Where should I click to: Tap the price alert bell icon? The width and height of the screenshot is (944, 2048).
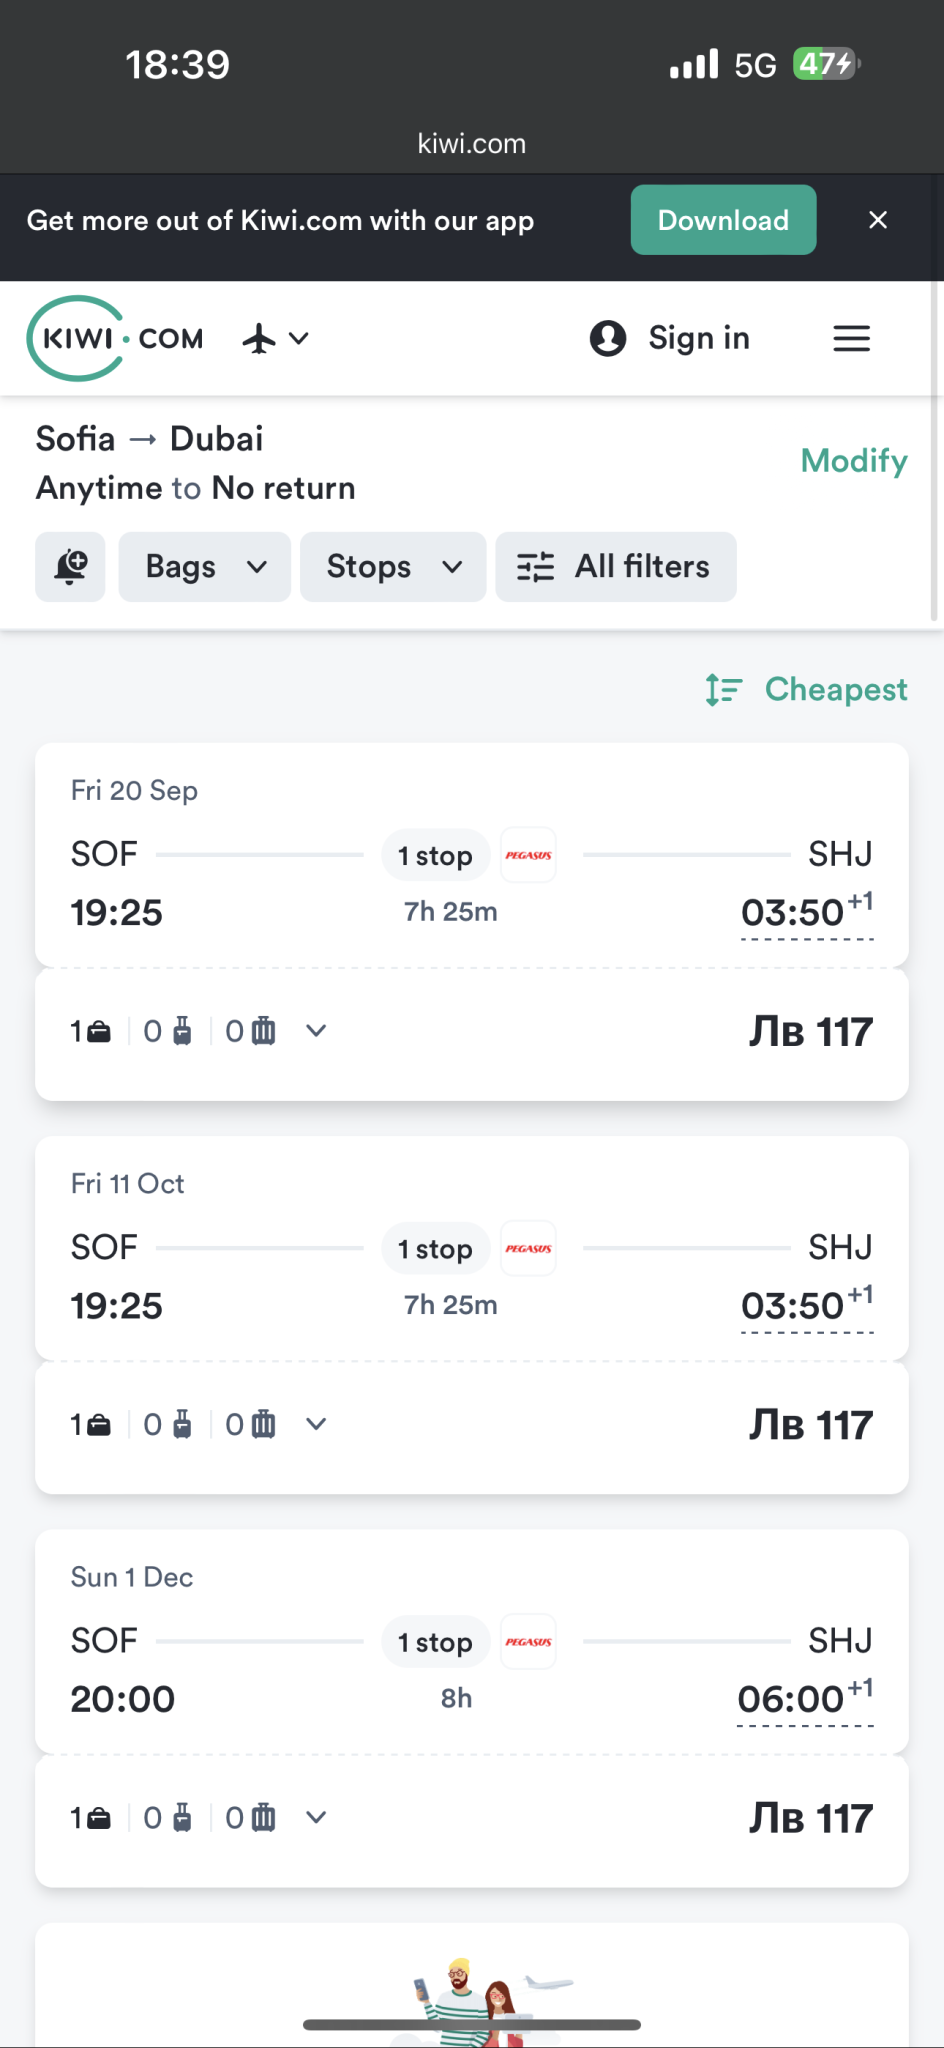(x=70, y=567)
